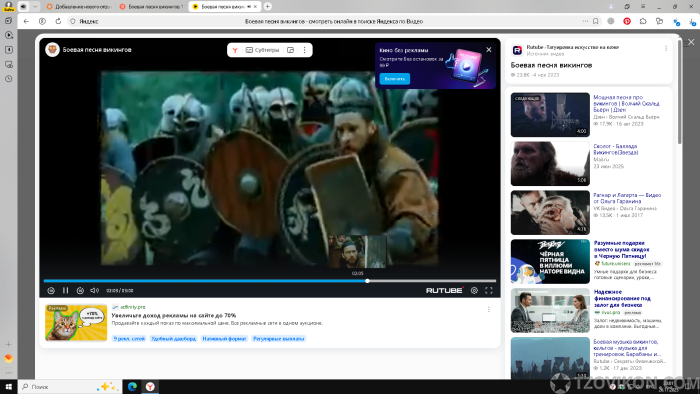The image size is (700, 394).
Task: Click the '9 рекл. сетей' tag
Action: click(129, 339)
